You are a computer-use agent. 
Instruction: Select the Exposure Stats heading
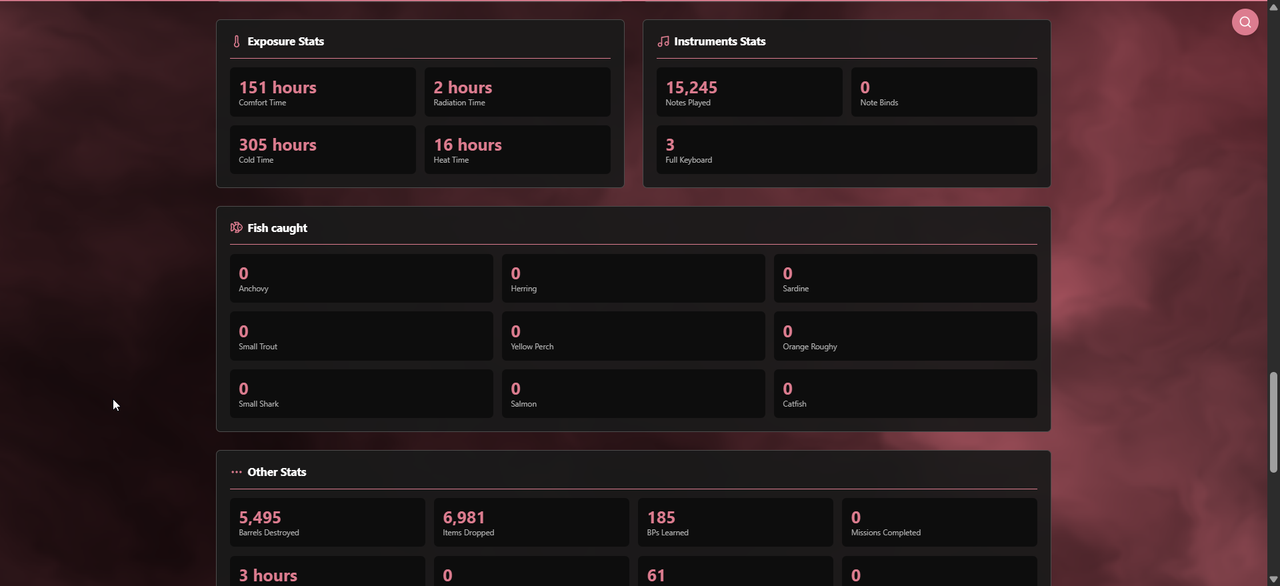(x=286, y=42)
